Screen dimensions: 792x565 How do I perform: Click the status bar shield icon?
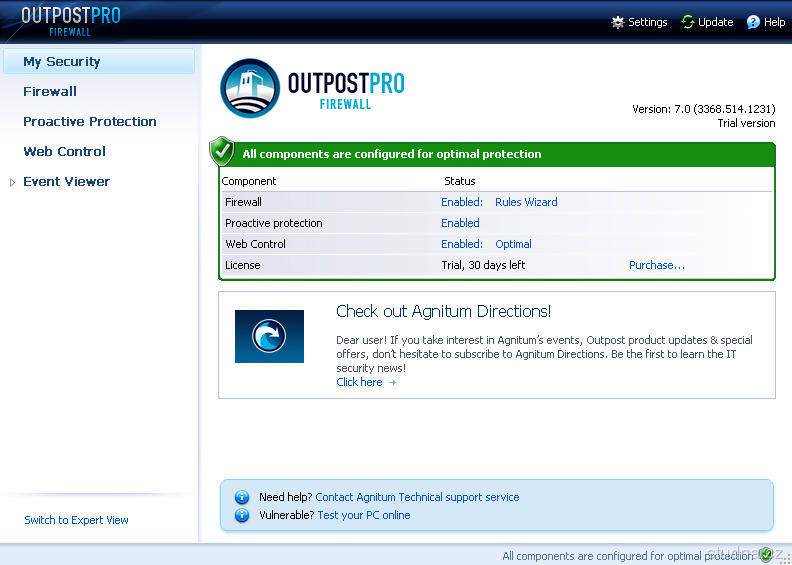(x=766, y=555)
